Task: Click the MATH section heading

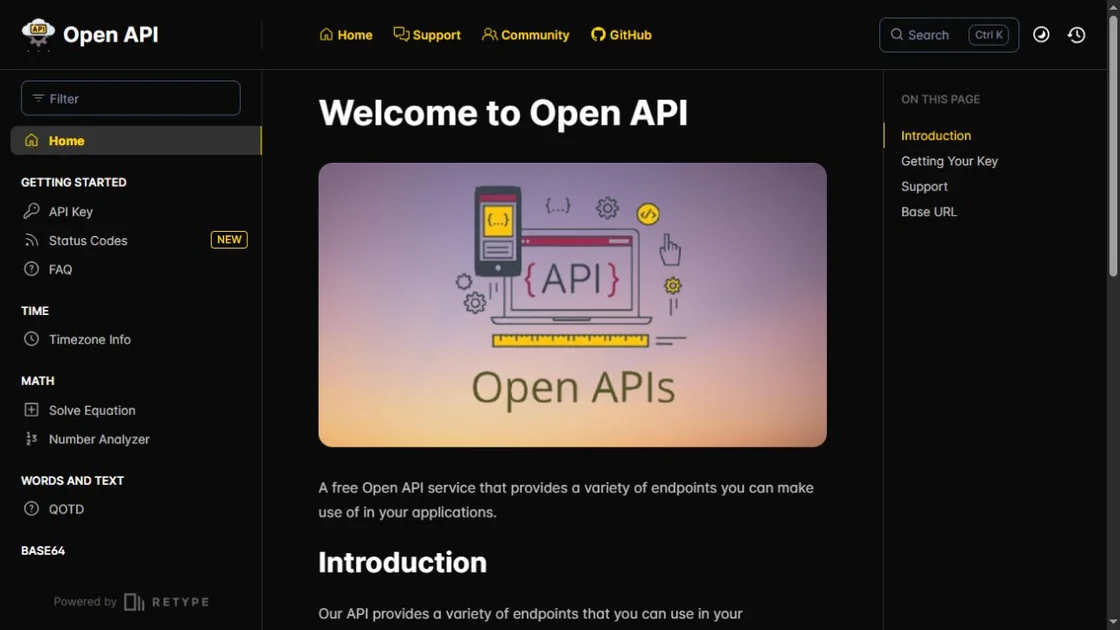Action: point(37,381)
